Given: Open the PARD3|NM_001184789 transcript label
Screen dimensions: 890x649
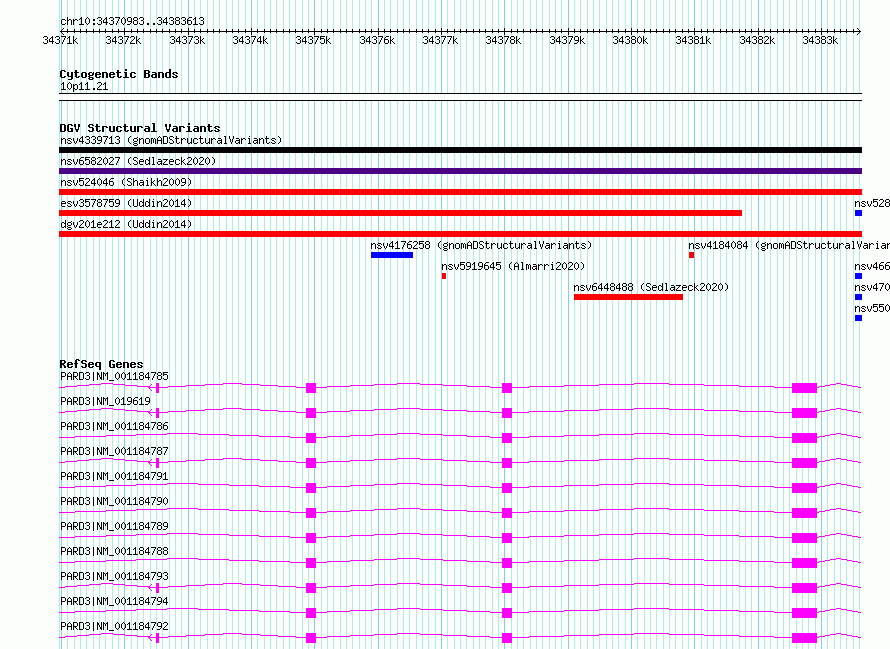Looking at the screenshot, I should (114, 526).
